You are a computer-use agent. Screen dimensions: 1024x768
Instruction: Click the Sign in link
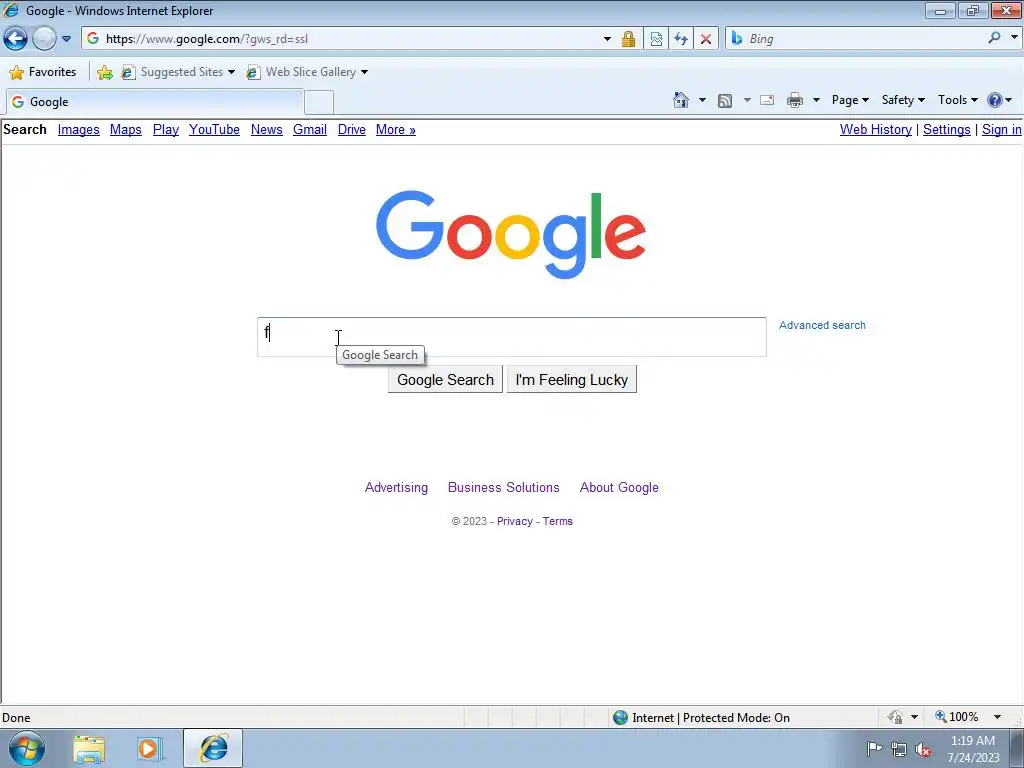tap(1001, 129)
